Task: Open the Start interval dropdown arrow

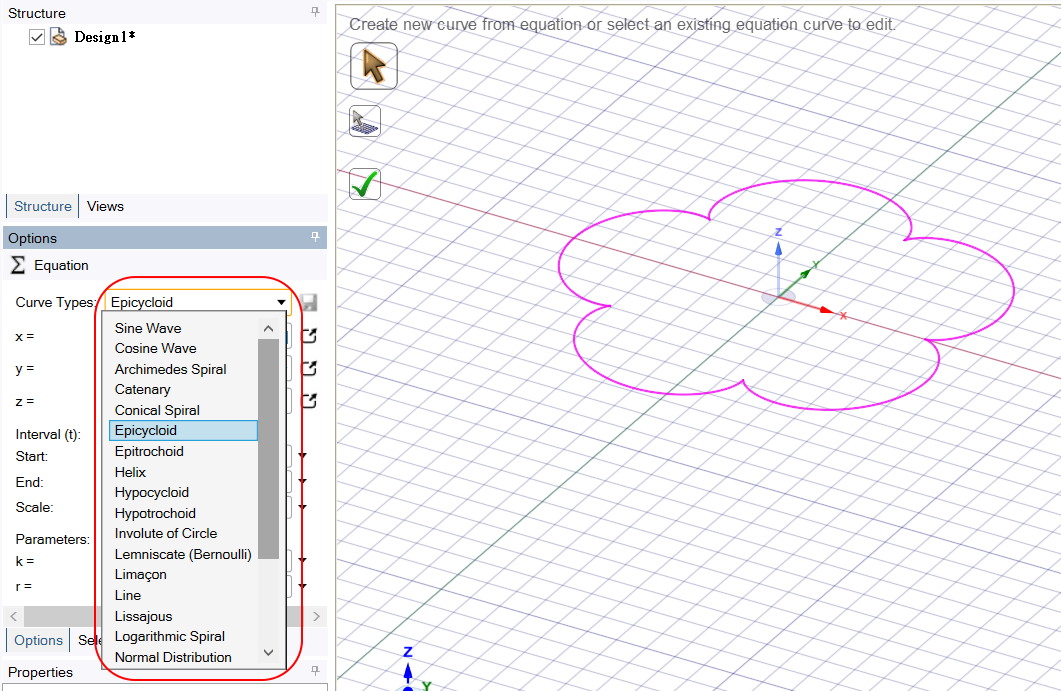Action: [x=302, y=455]
